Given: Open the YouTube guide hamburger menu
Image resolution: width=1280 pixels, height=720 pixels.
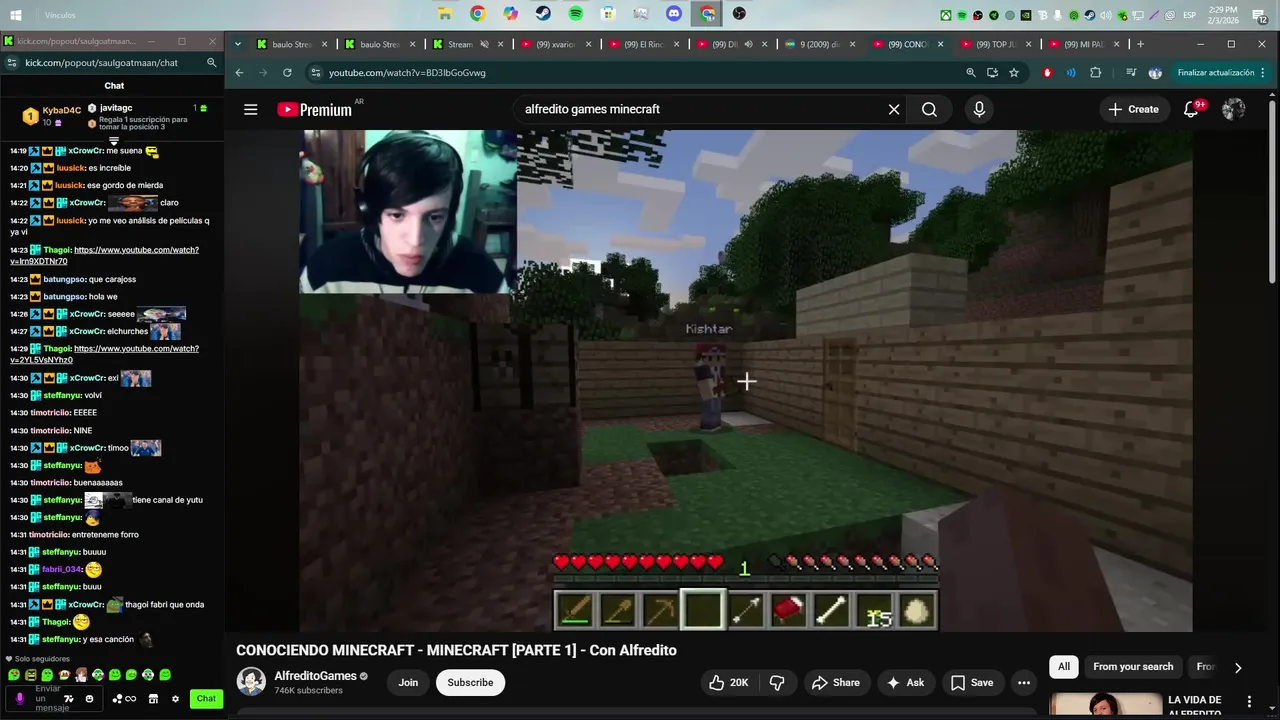Looking at the screenshot, I should click(250, 110).
